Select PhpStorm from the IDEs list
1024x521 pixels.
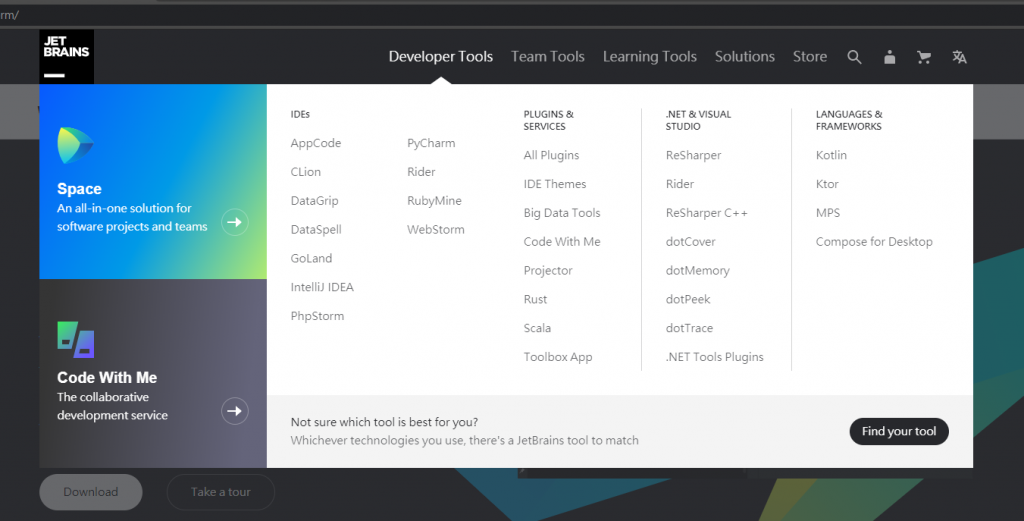[x=317, y=315]
